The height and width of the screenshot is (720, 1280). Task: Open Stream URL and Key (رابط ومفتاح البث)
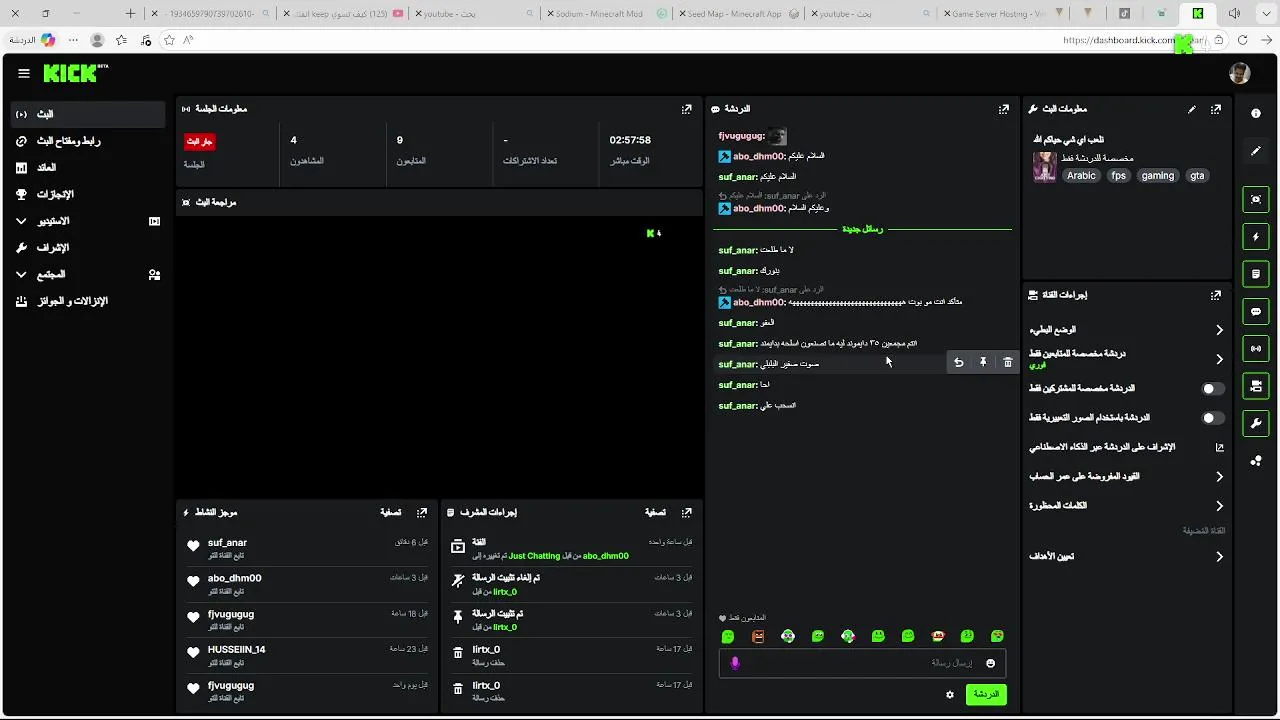(x=88, y=141)
